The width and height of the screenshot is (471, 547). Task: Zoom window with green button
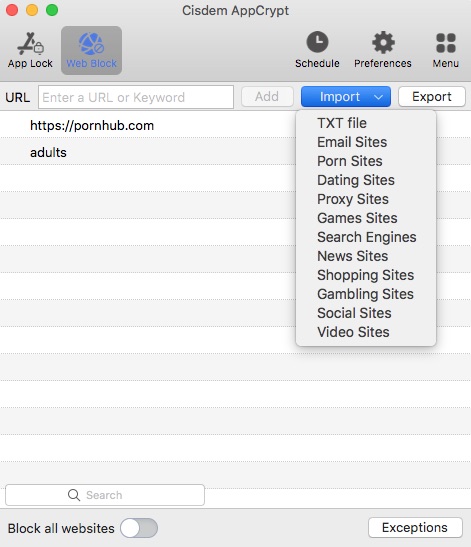[x=52, y=10]
